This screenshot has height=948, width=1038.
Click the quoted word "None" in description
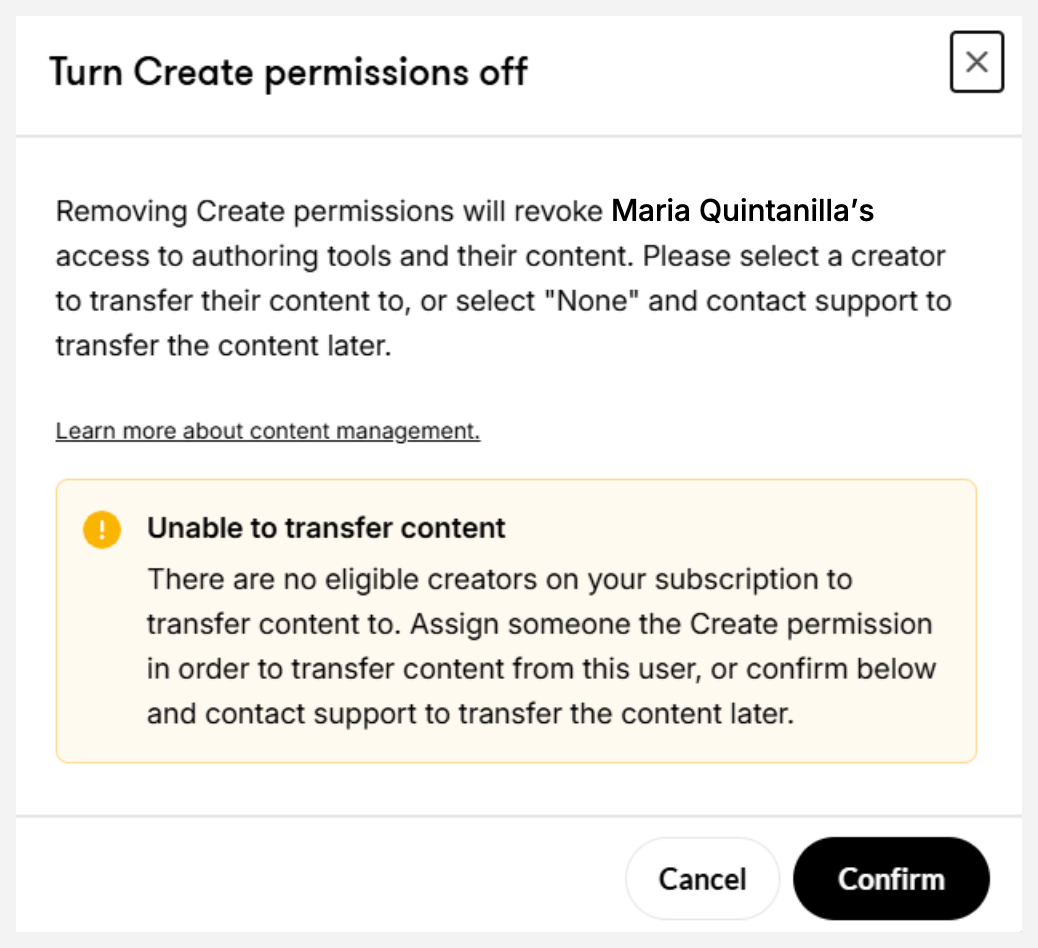(x=598, y=300)
